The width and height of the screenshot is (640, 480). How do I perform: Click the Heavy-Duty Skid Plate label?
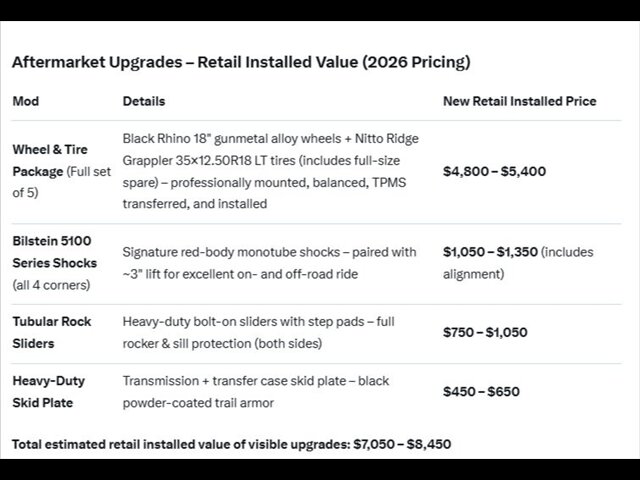(48, 391)
